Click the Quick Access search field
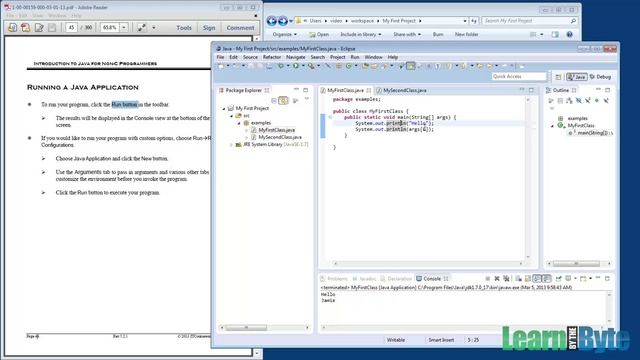Viewport: 640px width, 360px height. [x=519, y=77]
